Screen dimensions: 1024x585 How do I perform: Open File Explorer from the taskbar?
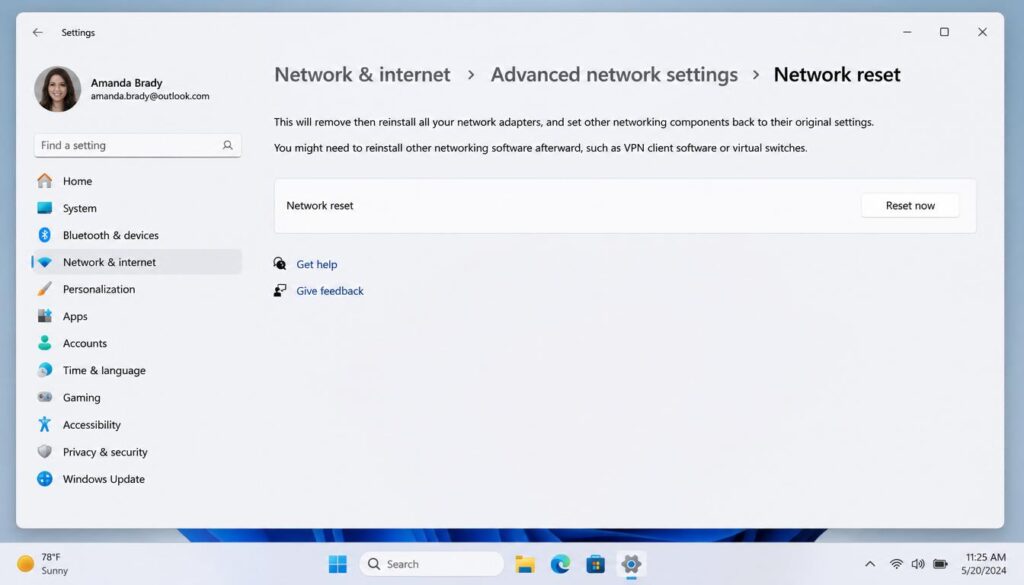click(525, 563)
